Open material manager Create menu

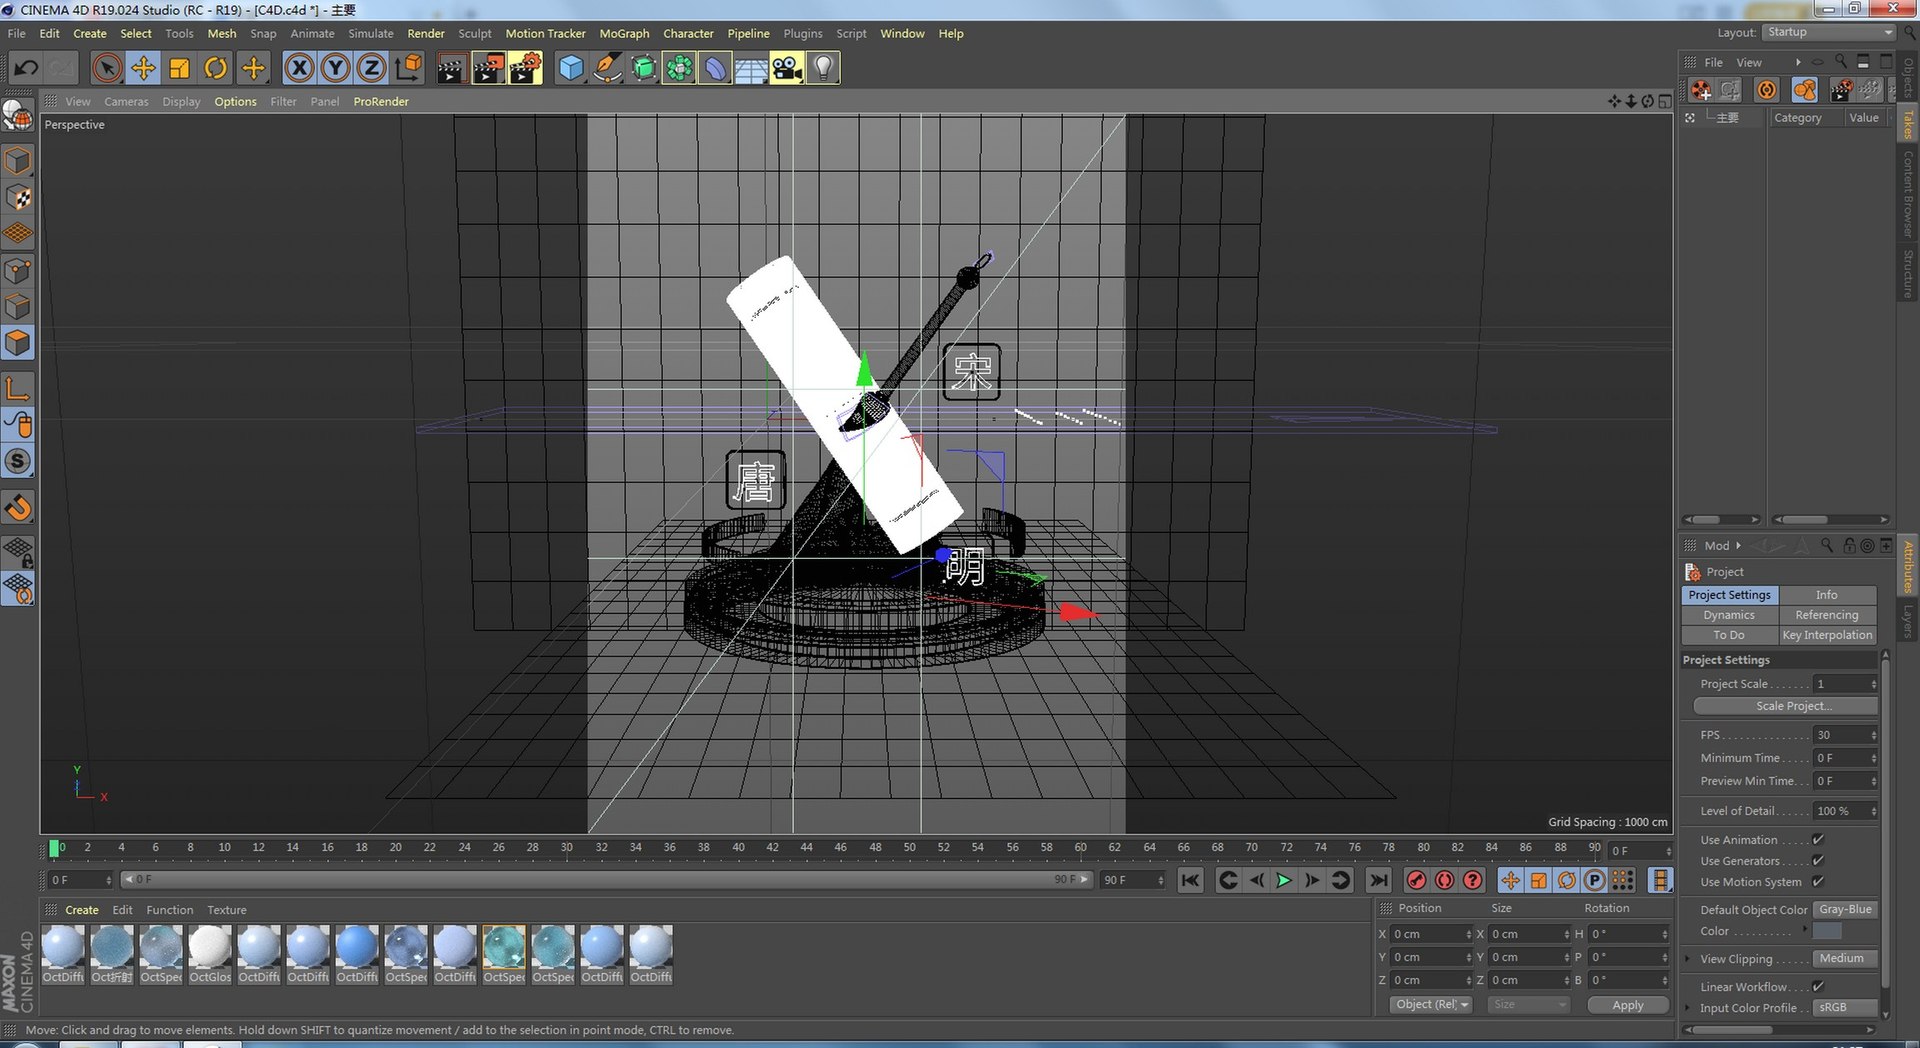click(82, 910)
